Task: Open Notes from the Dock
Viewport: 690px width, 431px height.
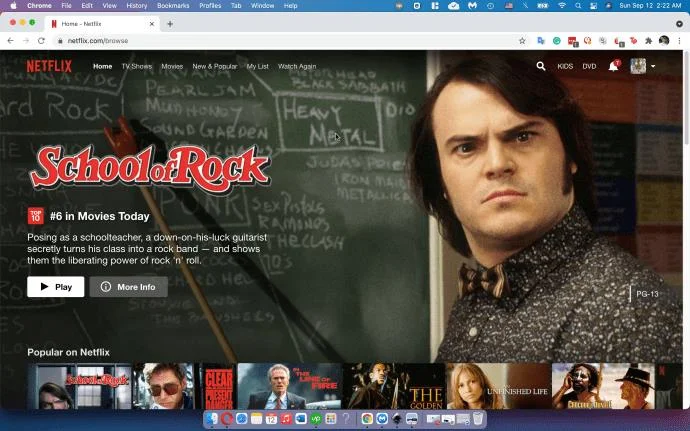Action: click(x=257, y=419)
